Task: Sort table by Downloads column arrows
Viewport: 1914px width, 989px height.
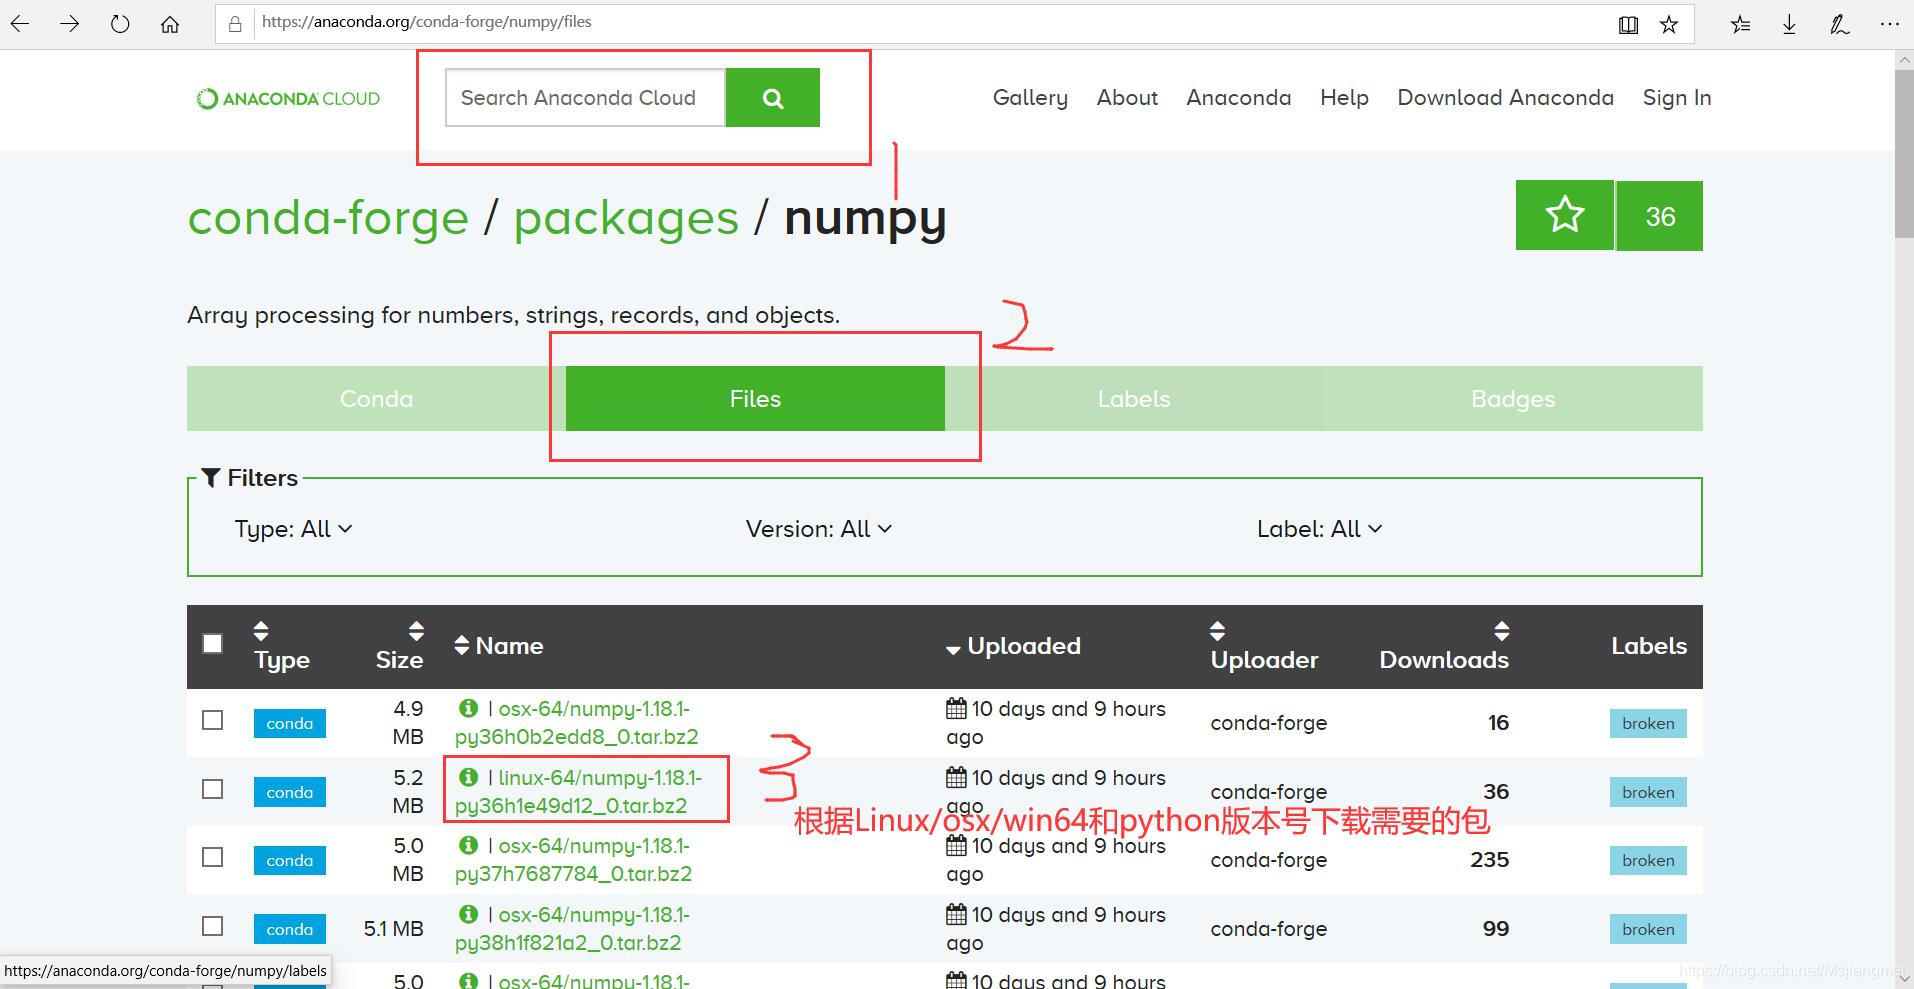Action: 1501,631
